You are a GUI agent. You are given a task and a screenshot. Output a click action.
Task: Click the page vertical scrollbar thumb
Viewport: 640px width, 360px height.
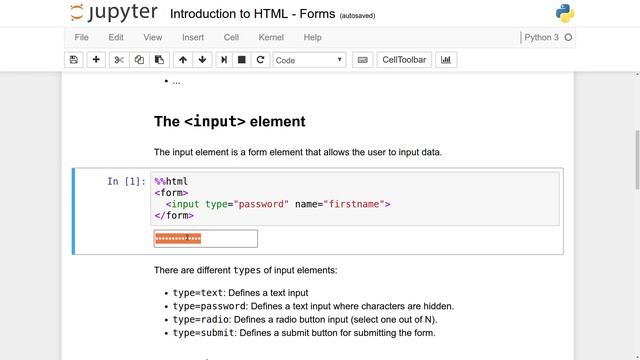[x=637, y=159]
